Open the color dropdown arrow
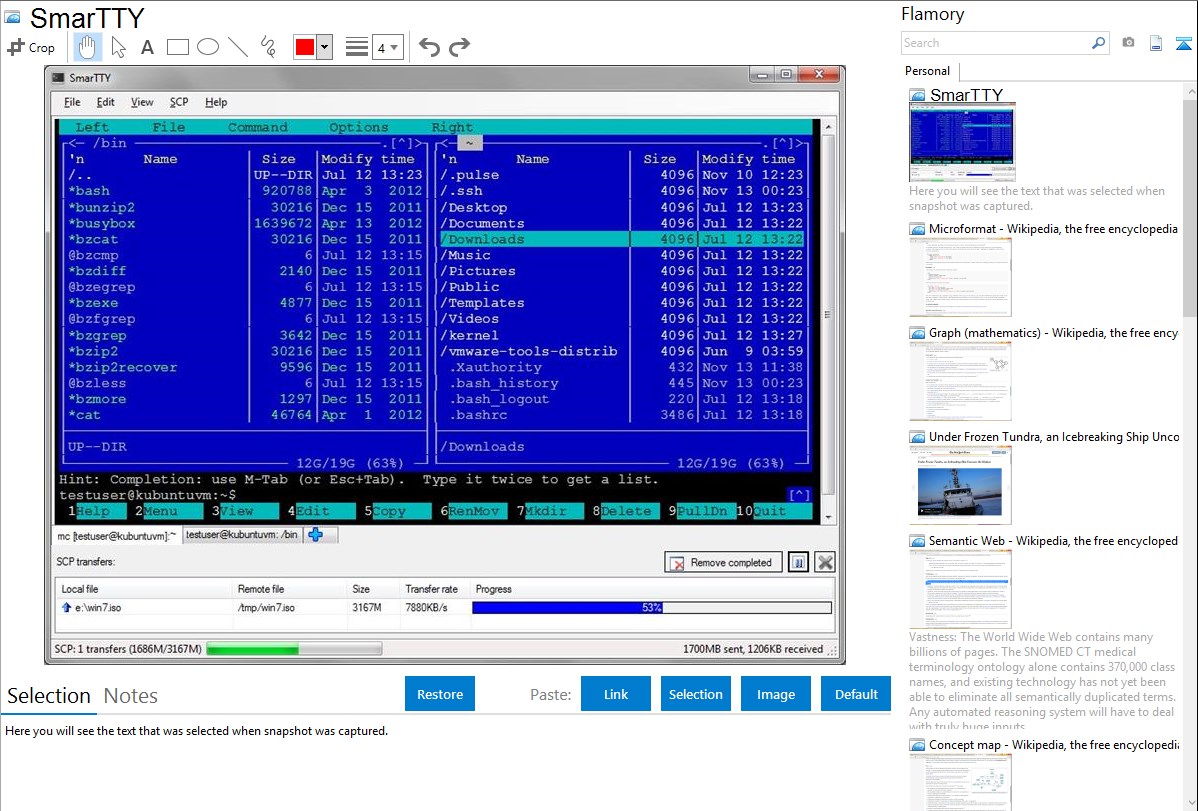1198x811 pixels. click(x=324, y=47)
